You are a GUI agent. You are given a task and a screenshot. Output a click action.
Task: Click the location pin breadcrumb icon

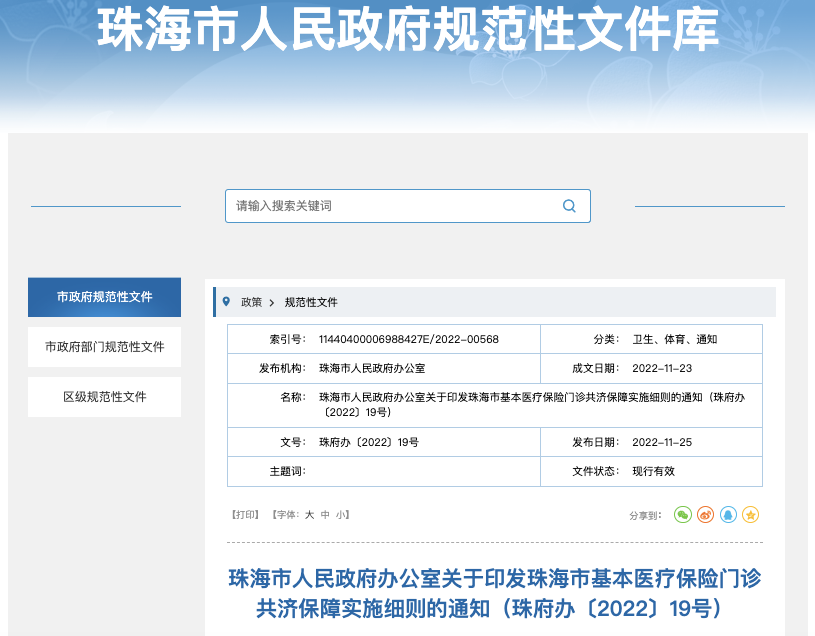coord(228,302)
